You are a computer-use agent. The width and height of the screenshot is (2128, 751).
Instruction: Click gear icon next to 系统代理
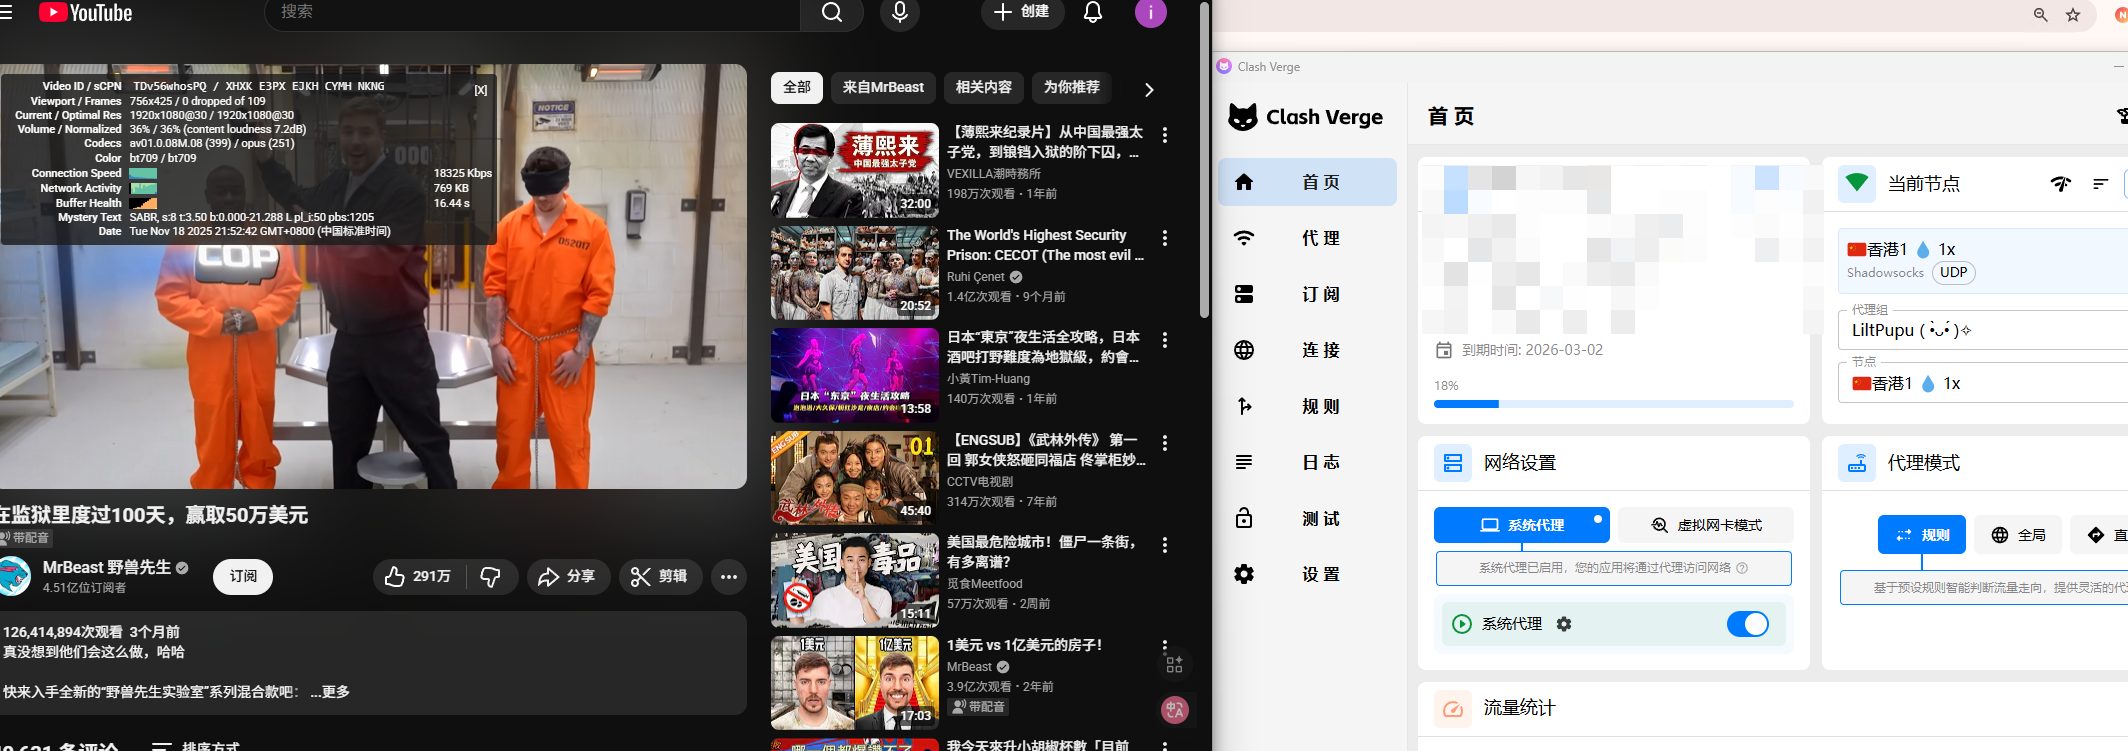click(1564, 624)
